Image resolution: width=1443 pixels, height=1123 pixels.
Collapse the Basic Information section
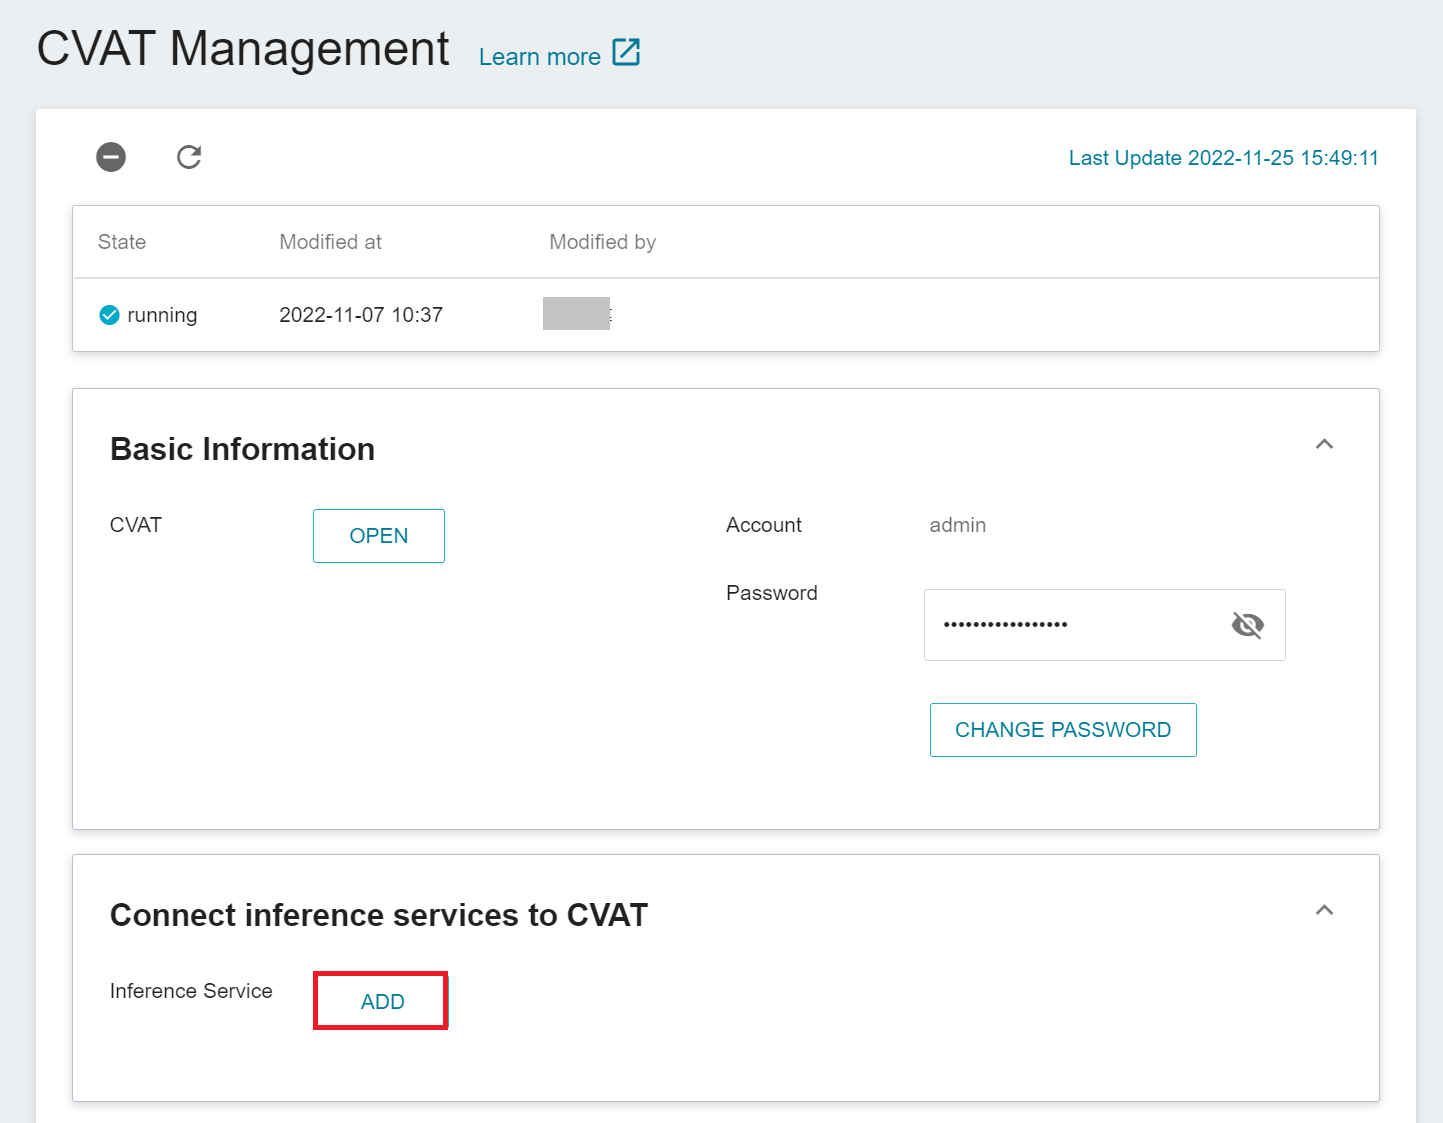[x=1324, y=444]
